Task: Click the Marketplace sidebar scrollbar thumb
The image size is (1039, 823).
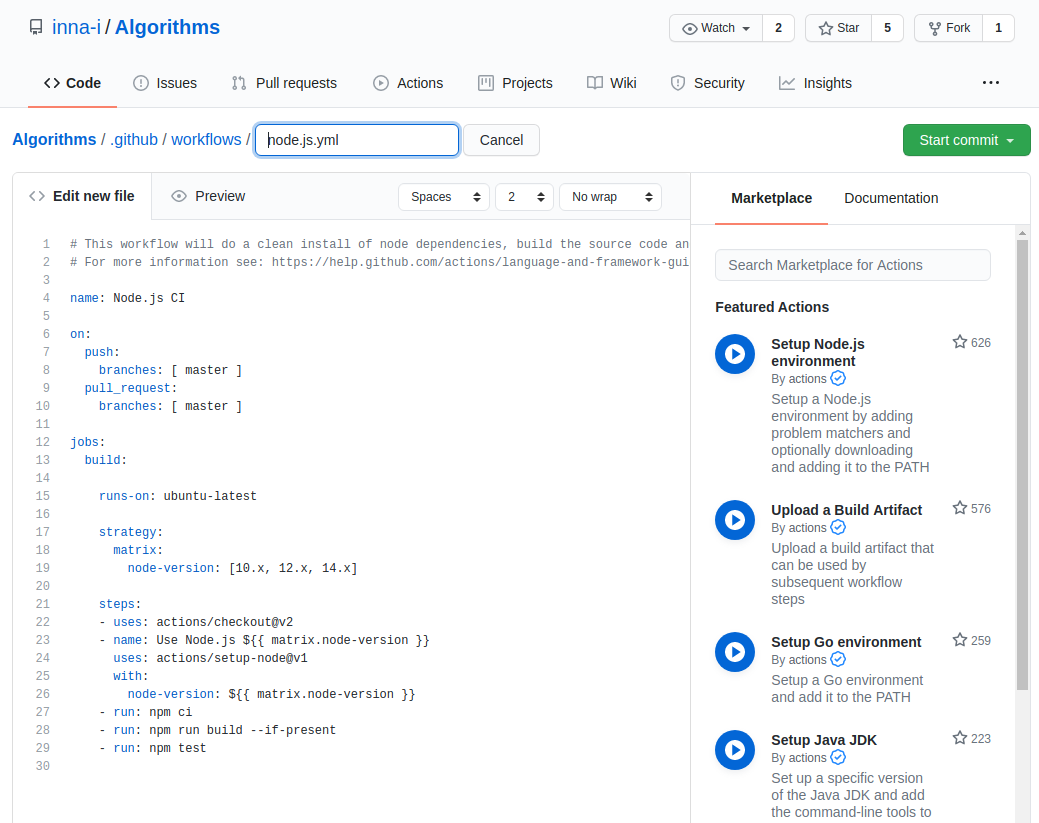Action: point(1022,465)
